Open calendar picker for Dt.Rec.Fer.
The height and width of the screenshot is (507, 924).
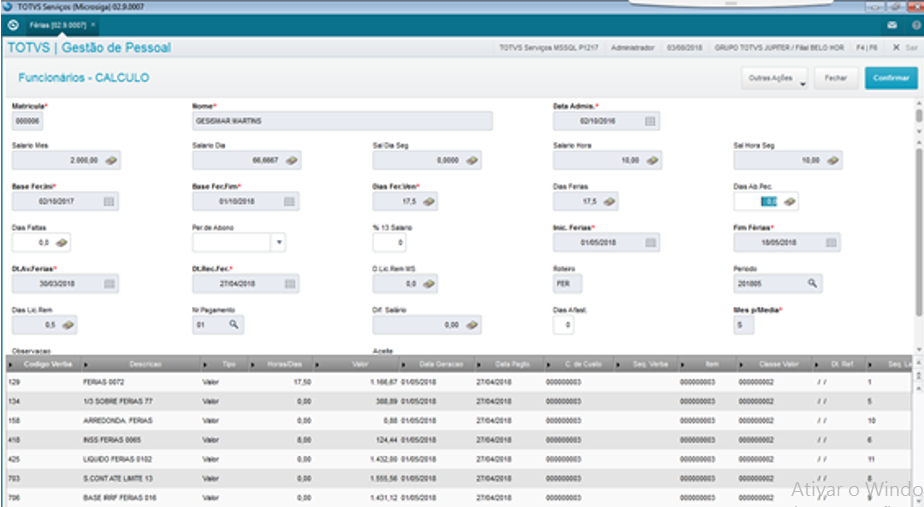(x=289, y=284)
